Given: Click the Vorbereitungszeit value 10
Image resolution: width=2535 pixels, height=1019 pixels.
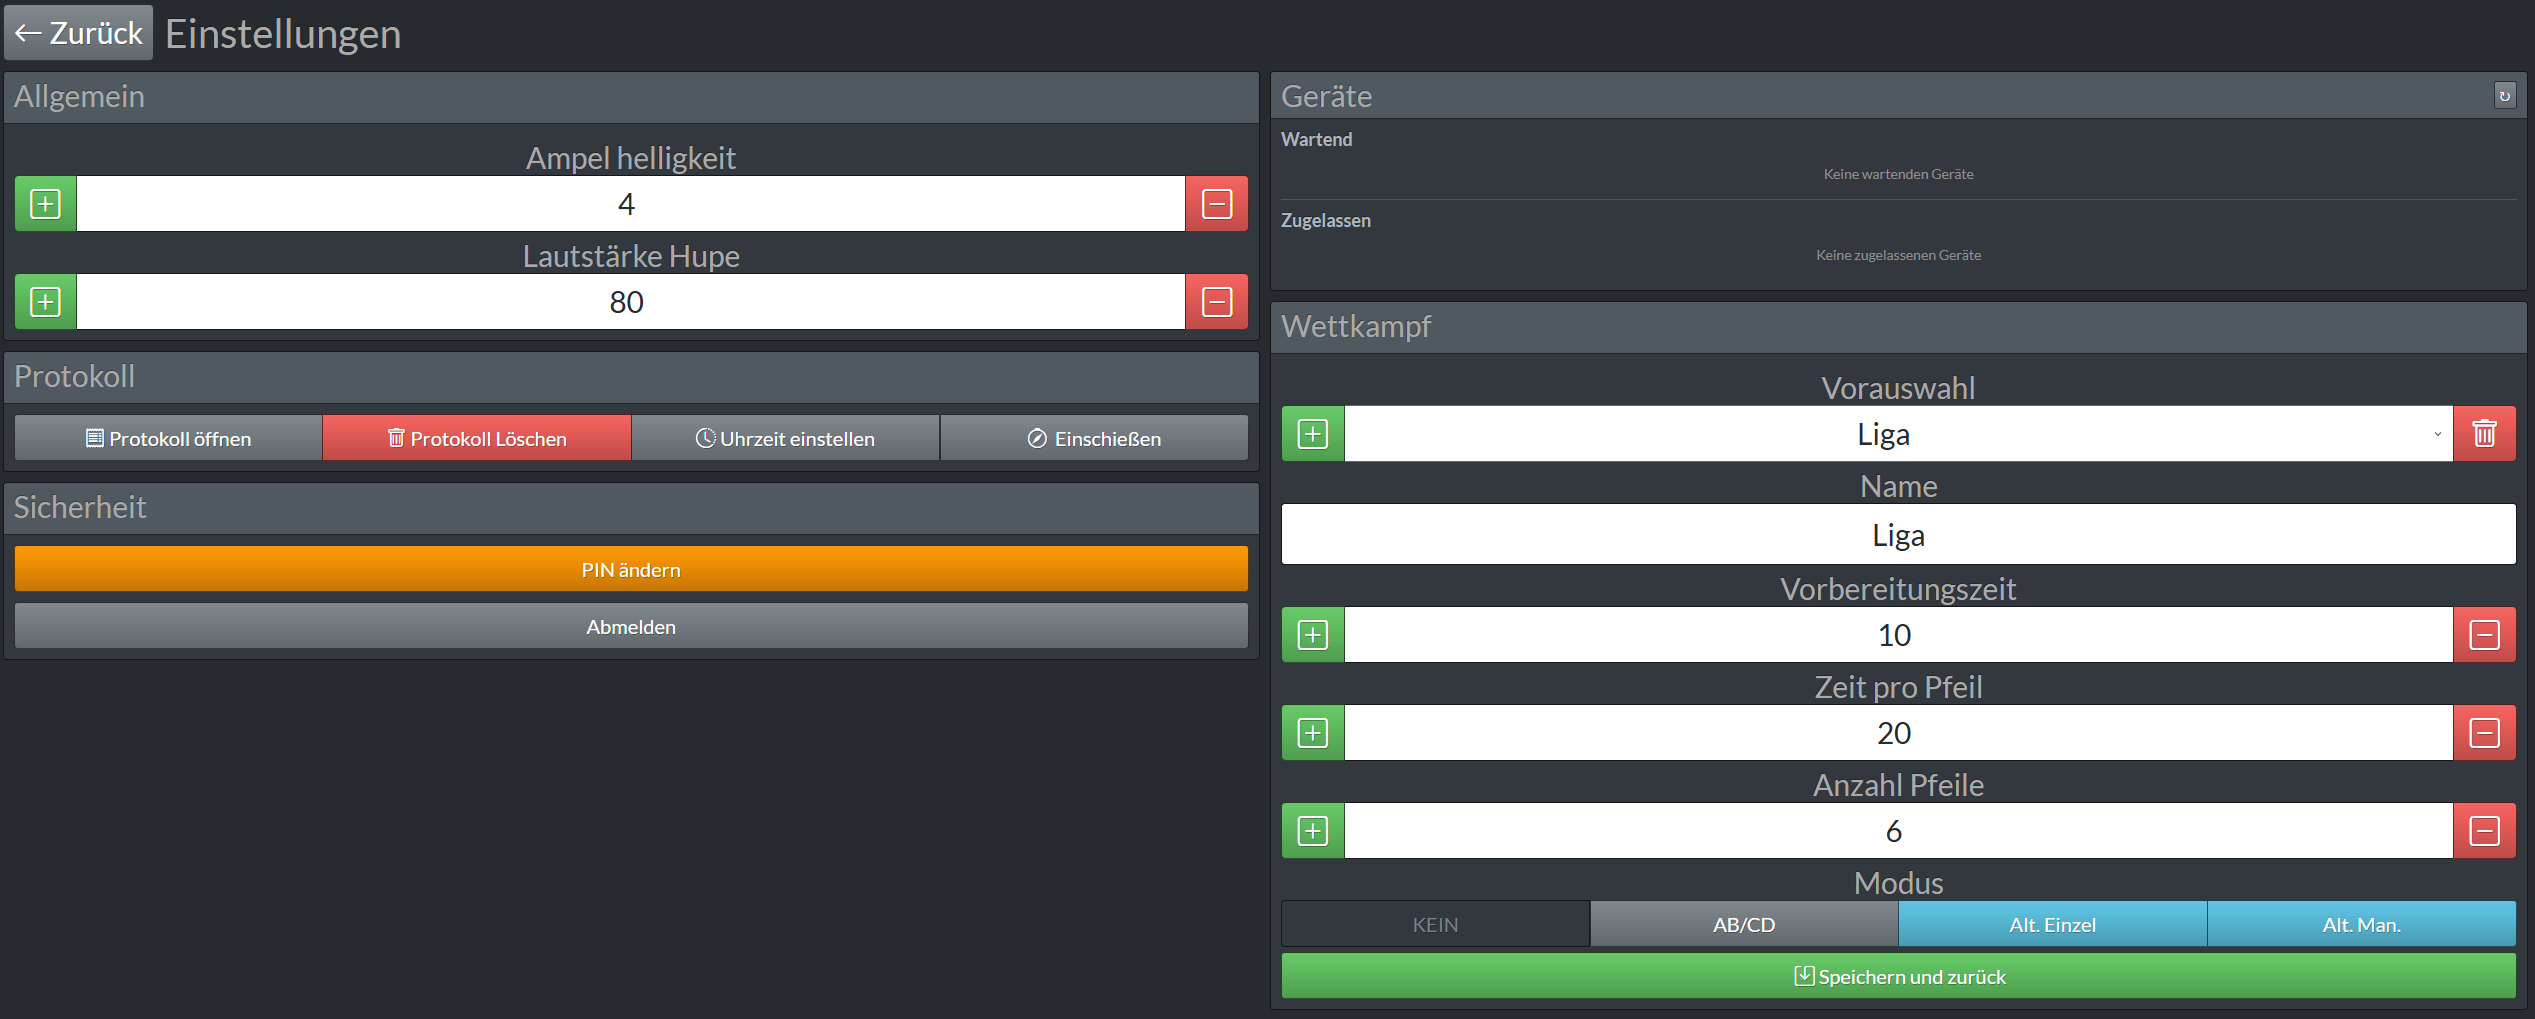Looking at the screenshot, I should (1898, 635).
